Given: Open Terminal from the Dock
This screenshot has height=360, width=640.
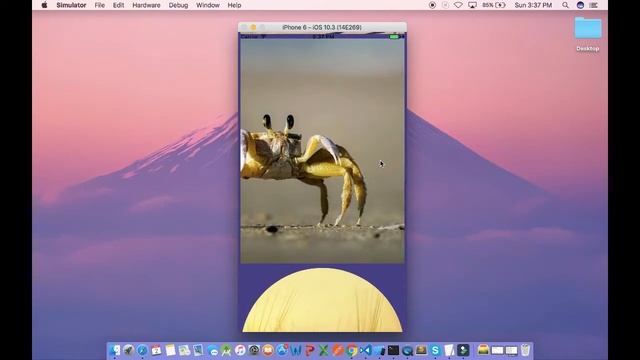Looking at the screenshot, I should [x=393, y=350].
